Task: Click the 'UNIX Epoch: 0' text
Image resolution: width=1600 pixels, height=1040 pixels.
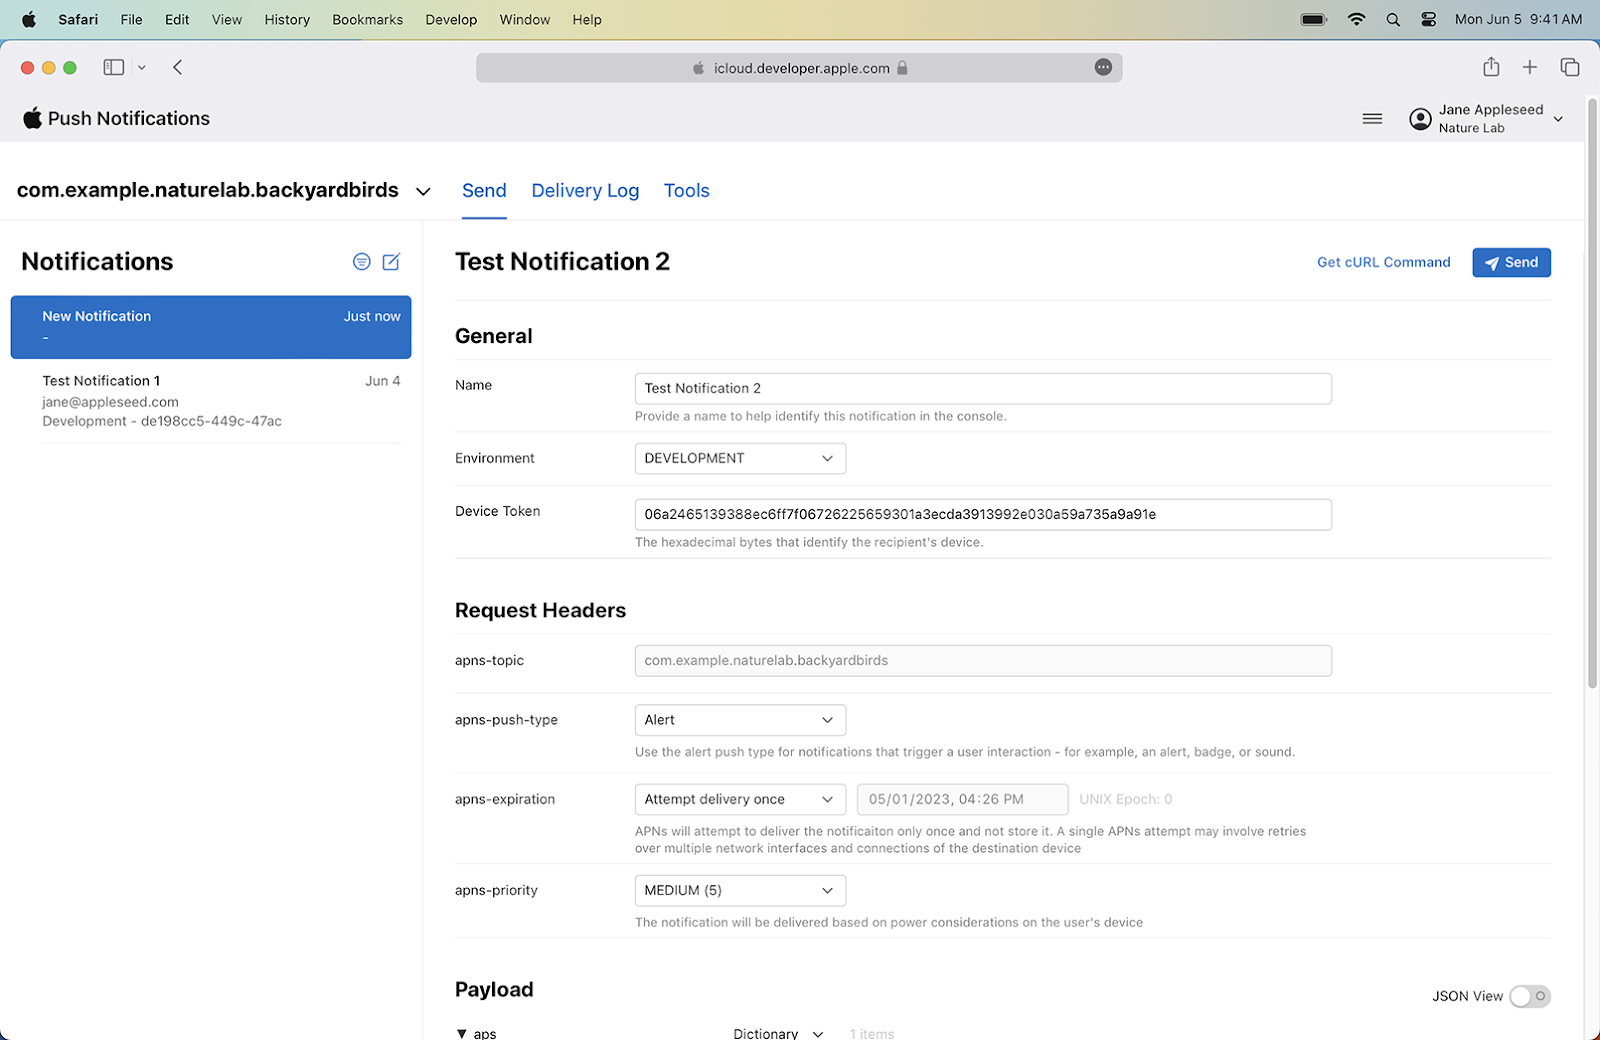Action: (x=1126, y=800)
